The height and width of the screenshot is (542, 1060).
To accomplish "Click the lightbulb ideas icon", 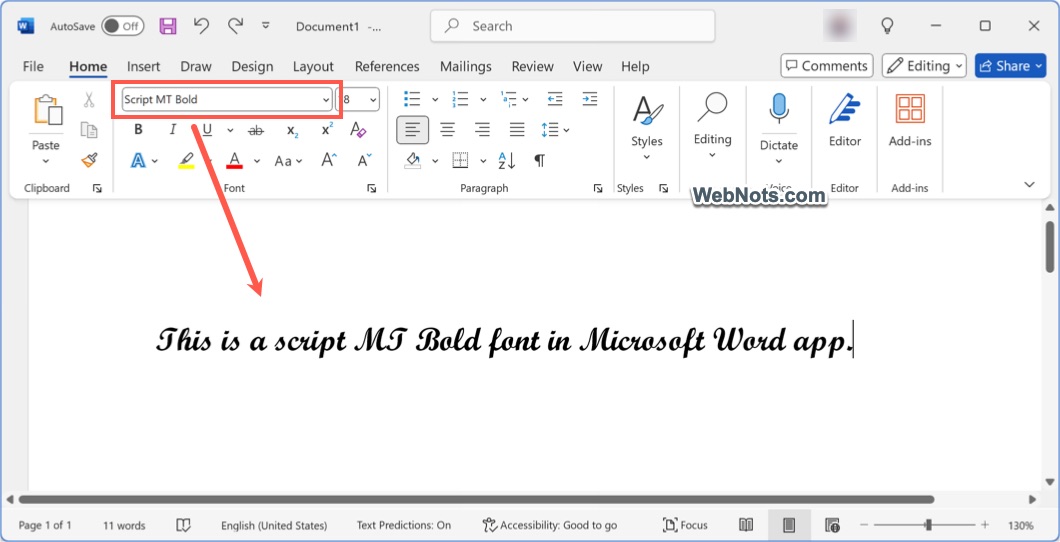I will pos(888,26).
